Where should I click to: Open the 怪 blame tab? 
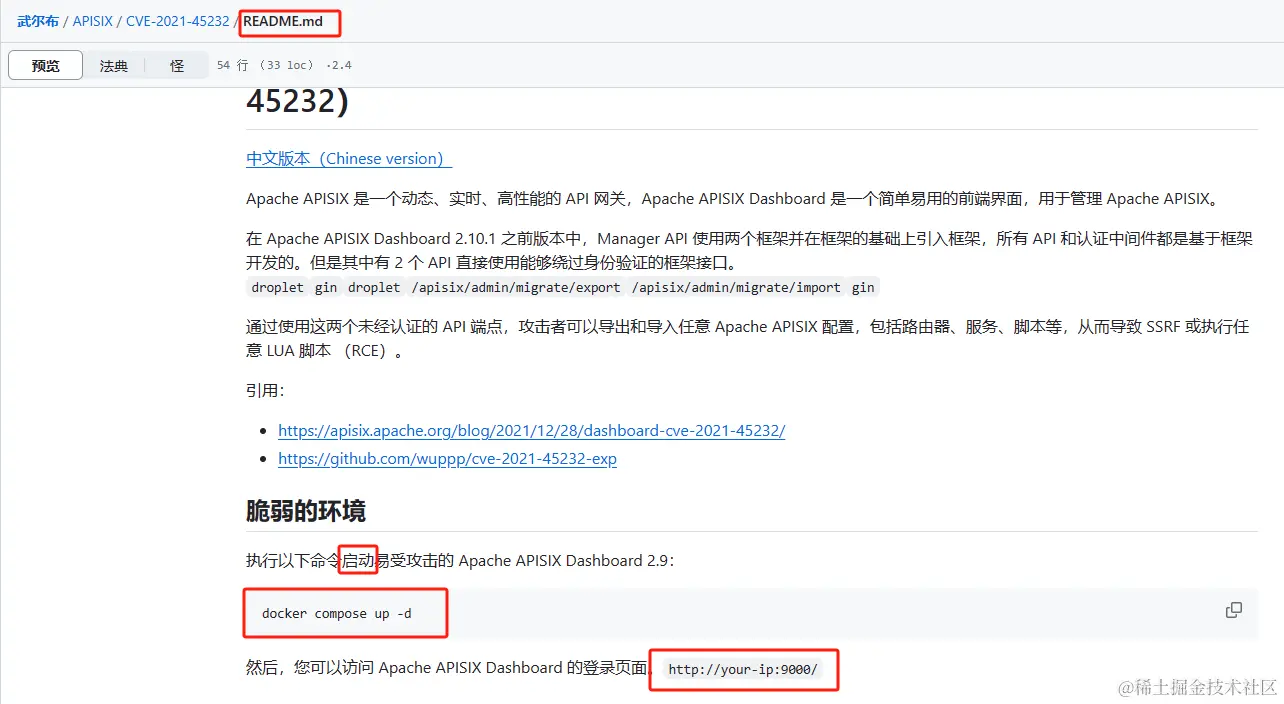[x=177, y=66]
